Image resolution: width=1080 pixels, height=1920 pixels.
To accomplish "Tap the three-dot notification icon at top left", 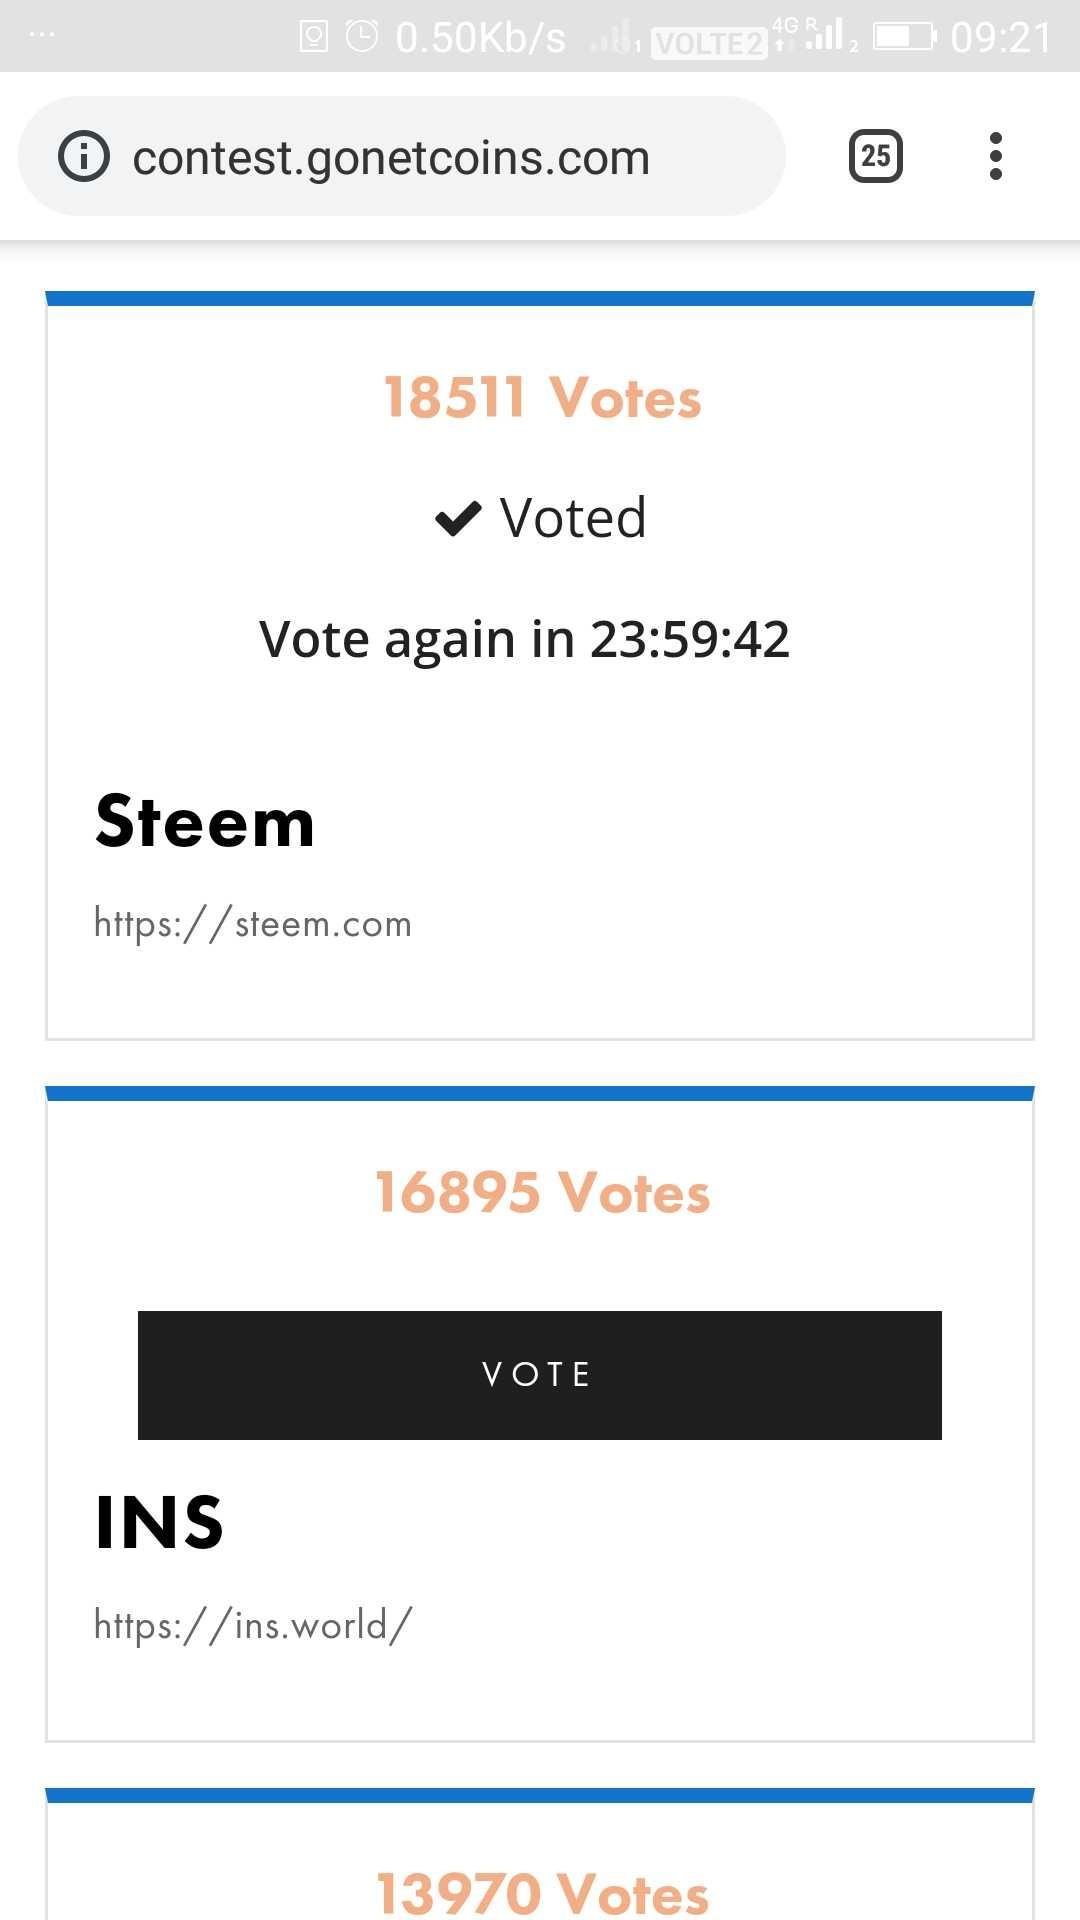I will [43, 35].
